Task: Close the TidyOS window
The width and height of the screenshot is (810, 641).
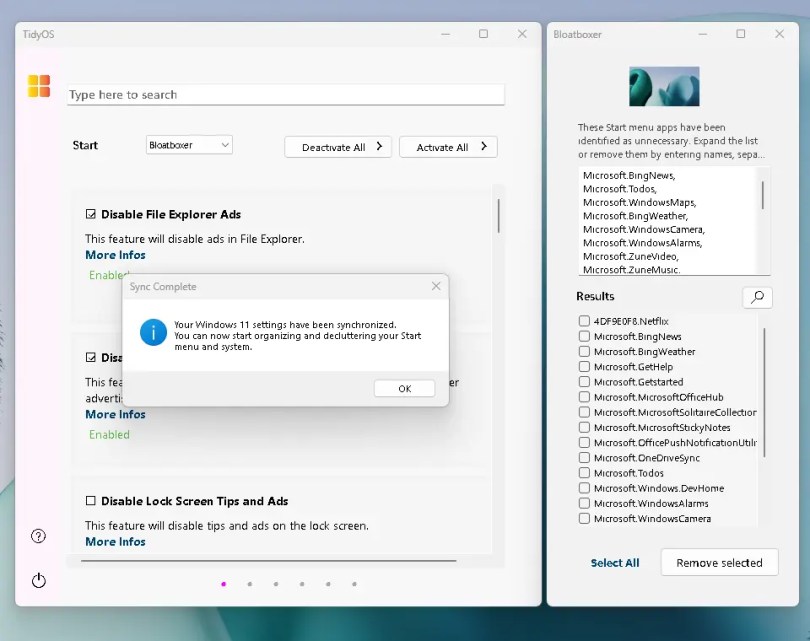Action: coord(522,34)
